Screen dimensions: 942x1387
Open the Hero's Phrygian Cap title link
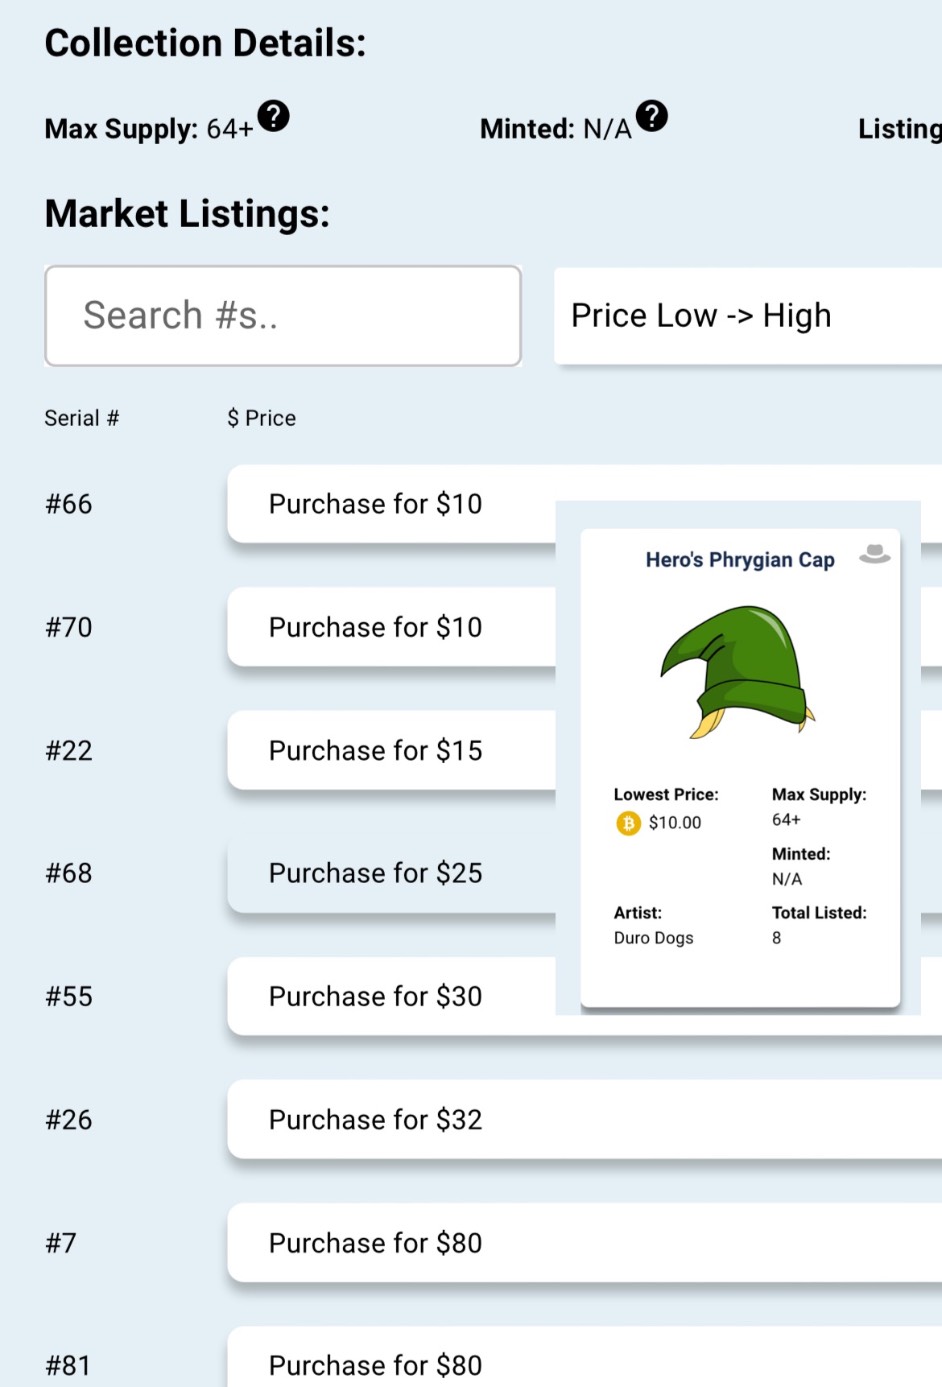pos(739,560)
